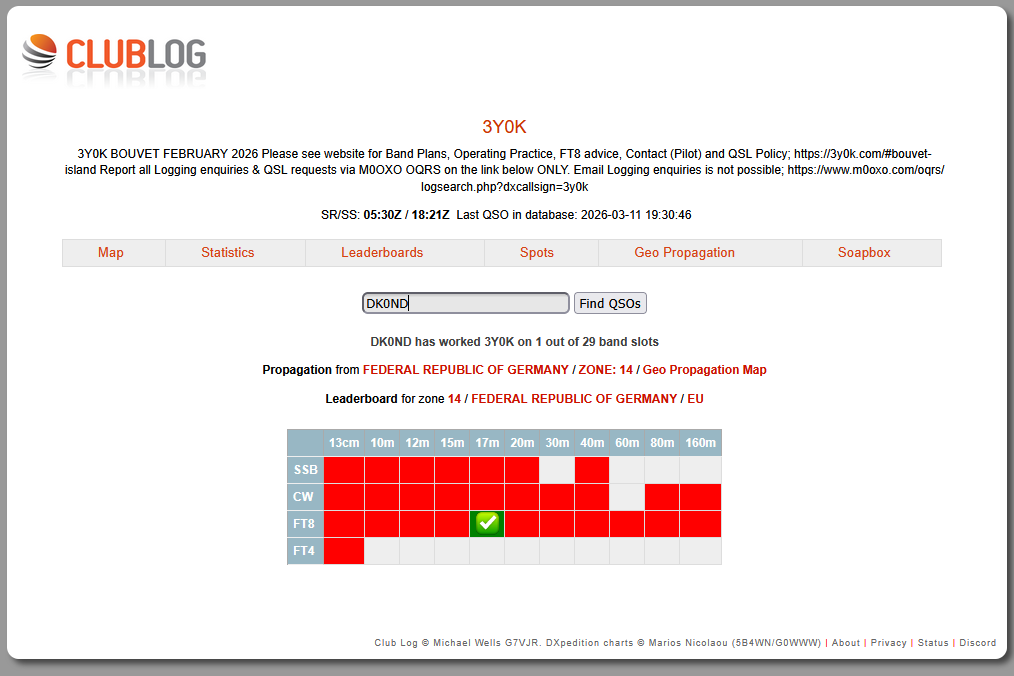The width and height of the screenshot is (1014, 676).
Task: Open the About footer link
Action: pos(846,643)
